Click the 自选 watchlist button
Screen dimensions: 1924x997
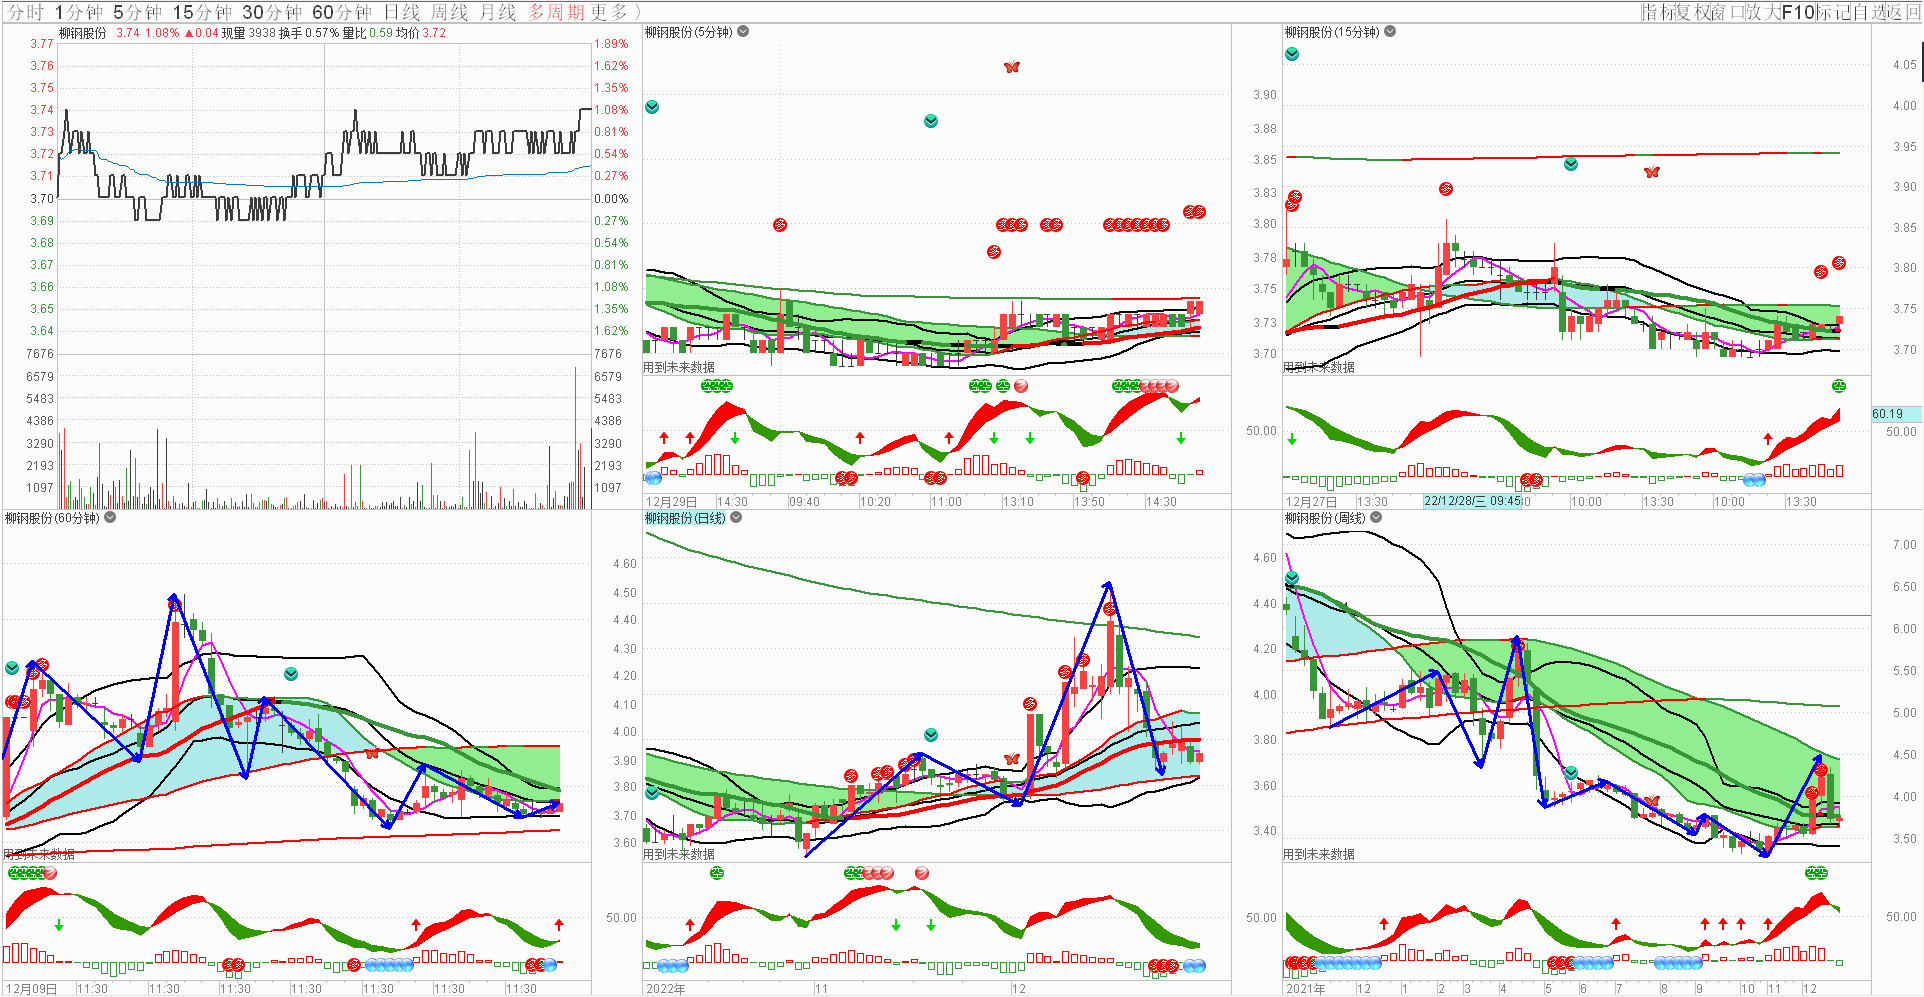[1868, 12]
